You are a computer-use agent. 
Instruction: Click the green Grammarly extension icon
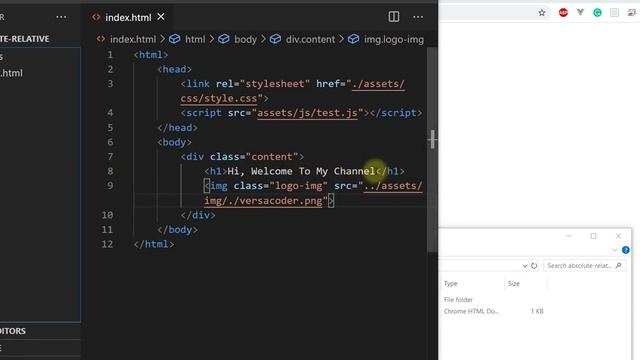[597, 13]
